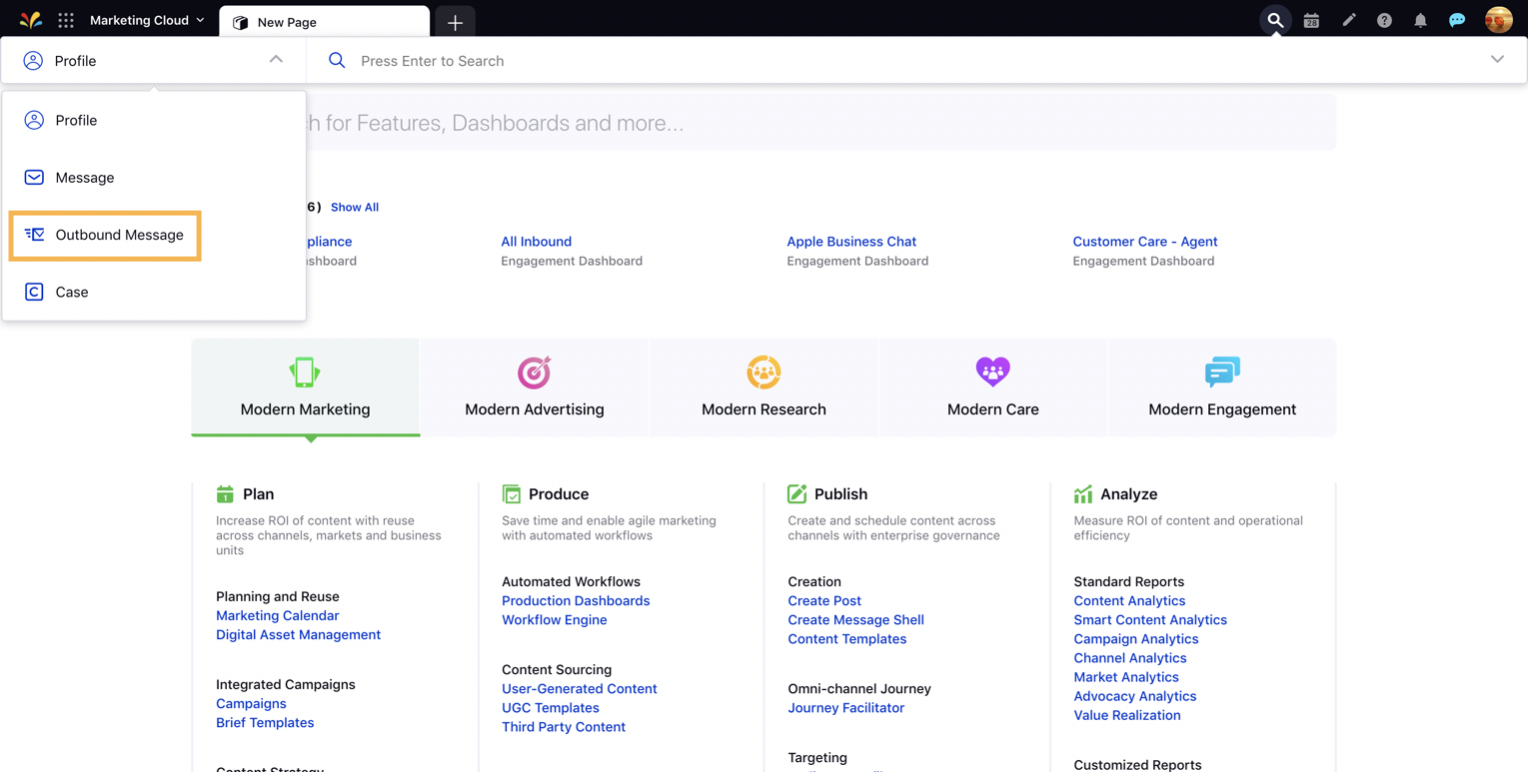Click the Produce checkbox icon
Screen dimensions: 1528x772
[511, 494]
